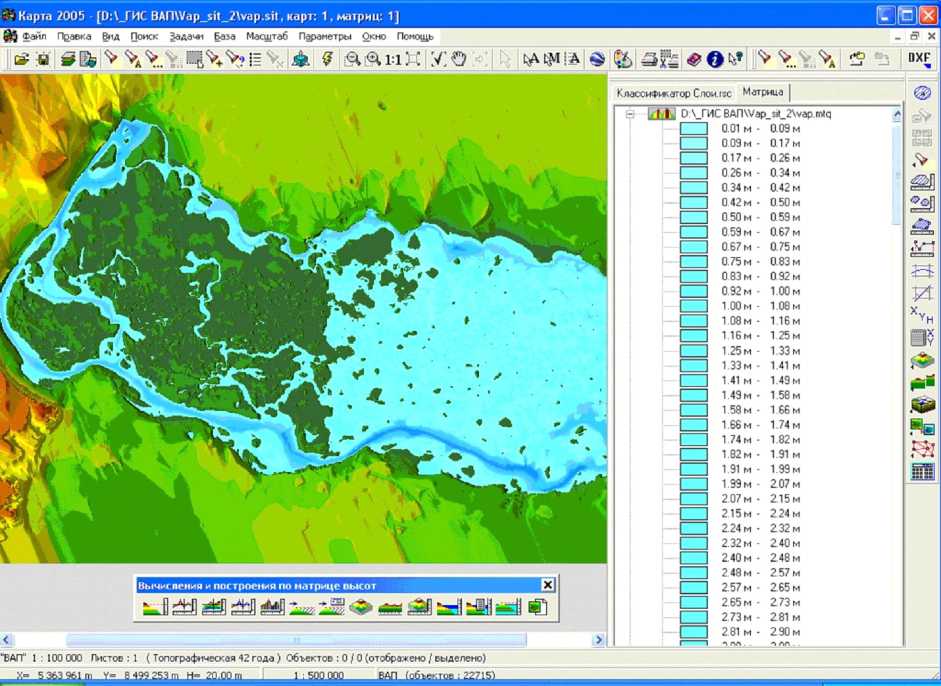Screen dimensions: 941x686
Task: Click the DXF export toolbar button
Action: click(919, 59)
